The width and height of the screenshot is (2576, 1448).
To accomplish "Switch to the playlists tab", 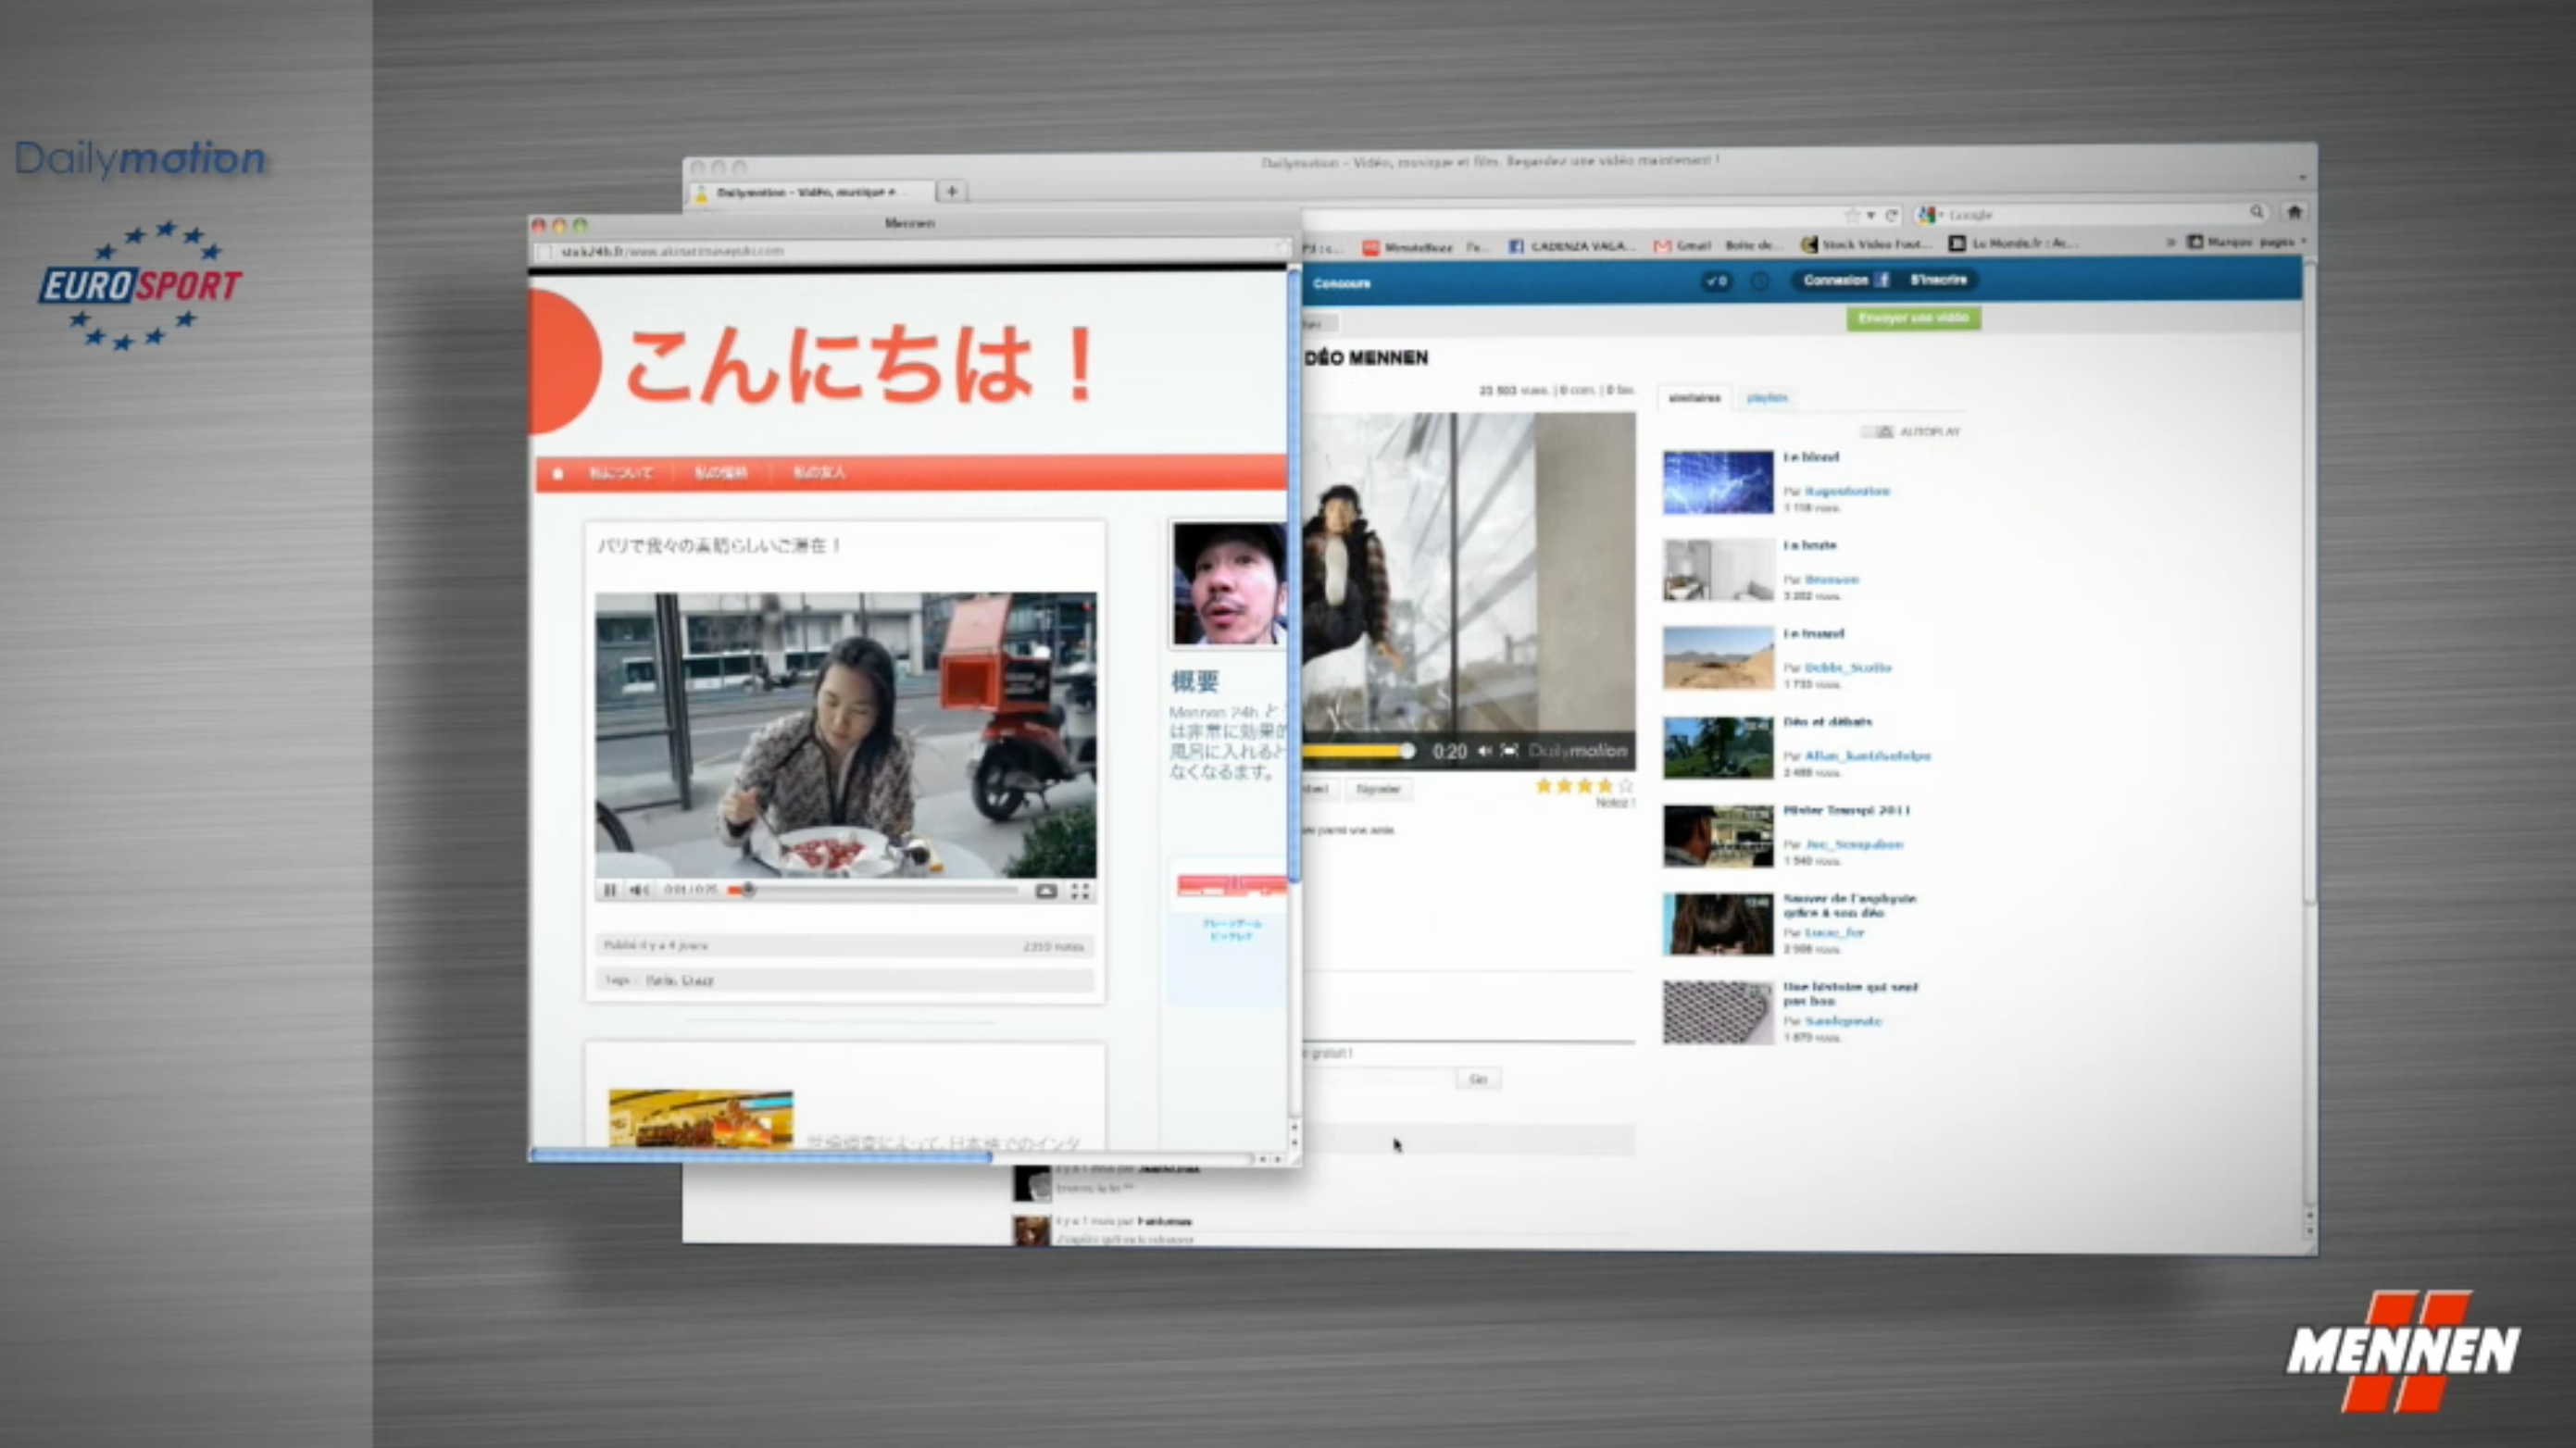I will point(1767,398).
